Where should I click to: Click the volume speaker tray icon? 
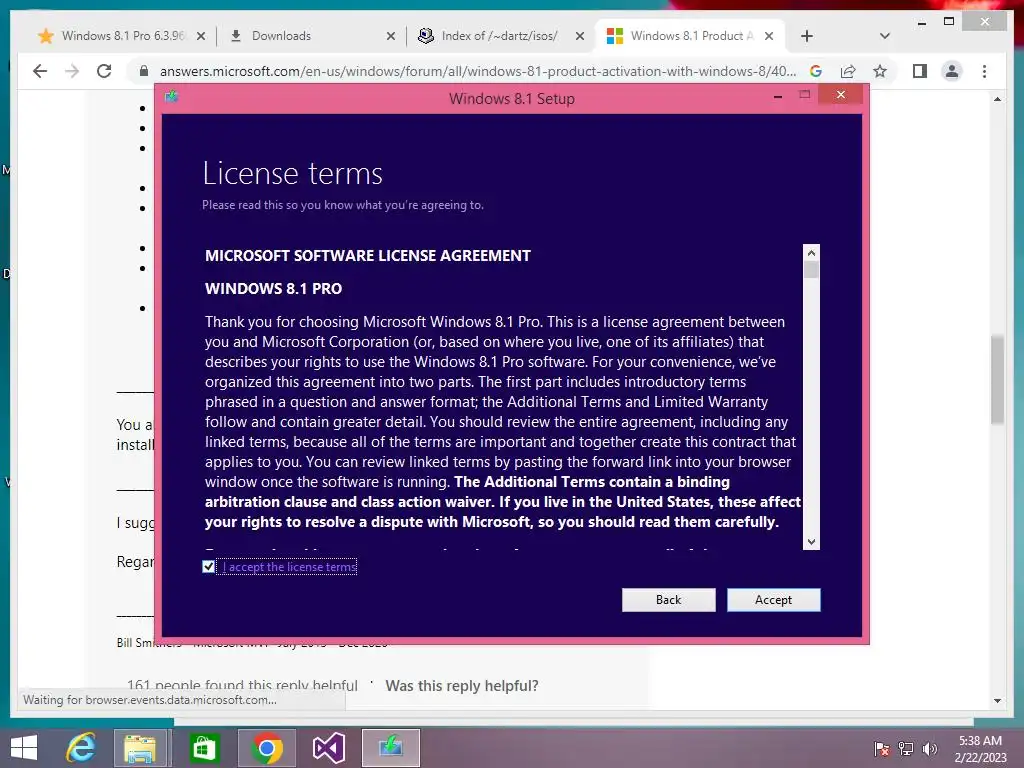click(929, 749)
